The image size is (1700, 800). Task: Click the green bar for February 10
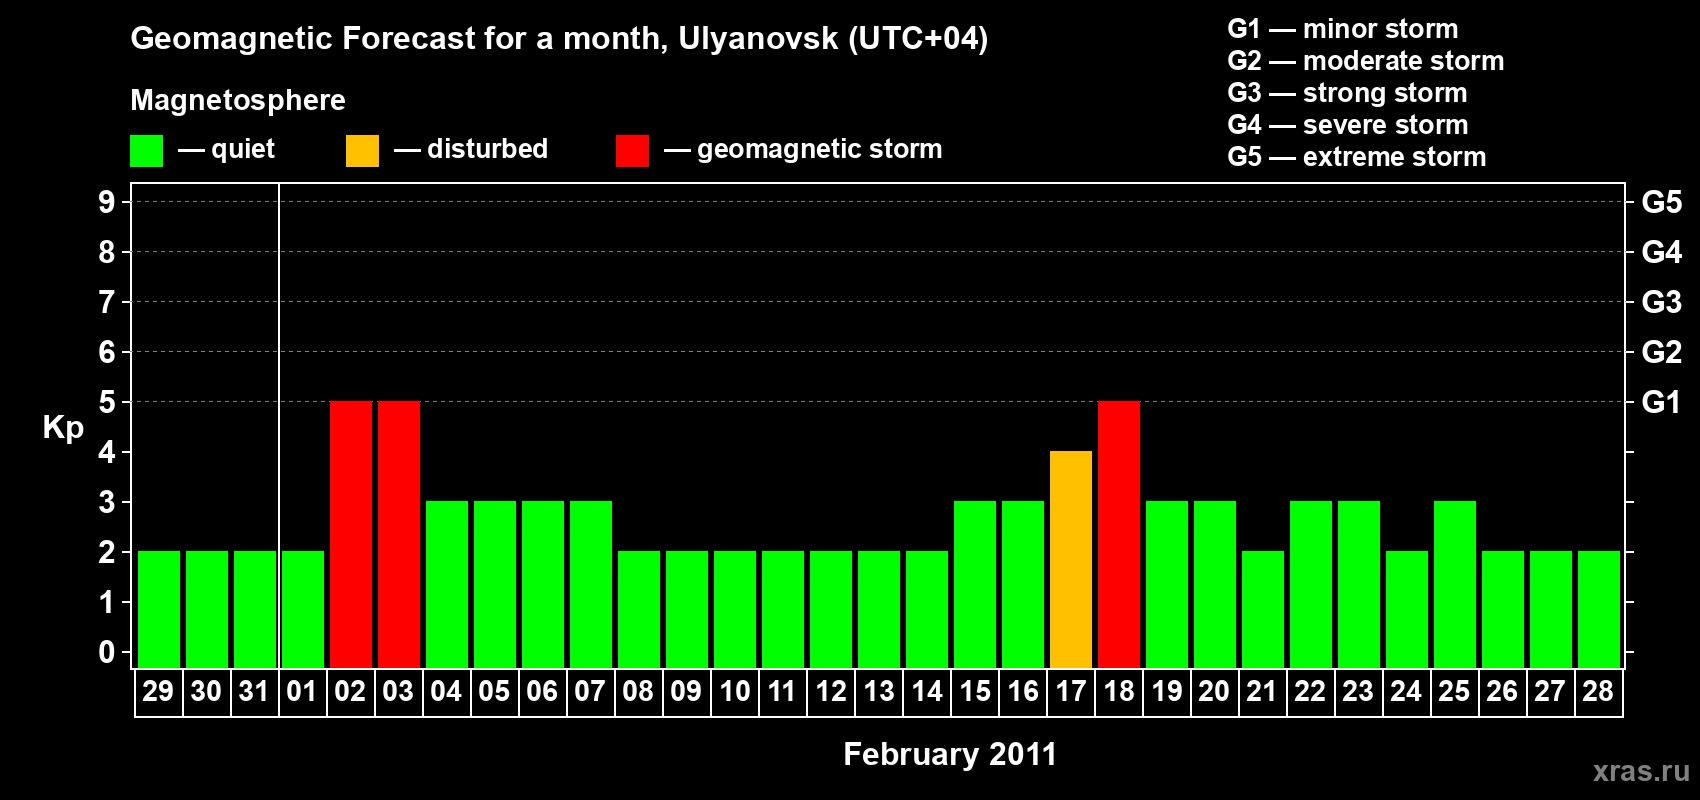pos(735,609)
